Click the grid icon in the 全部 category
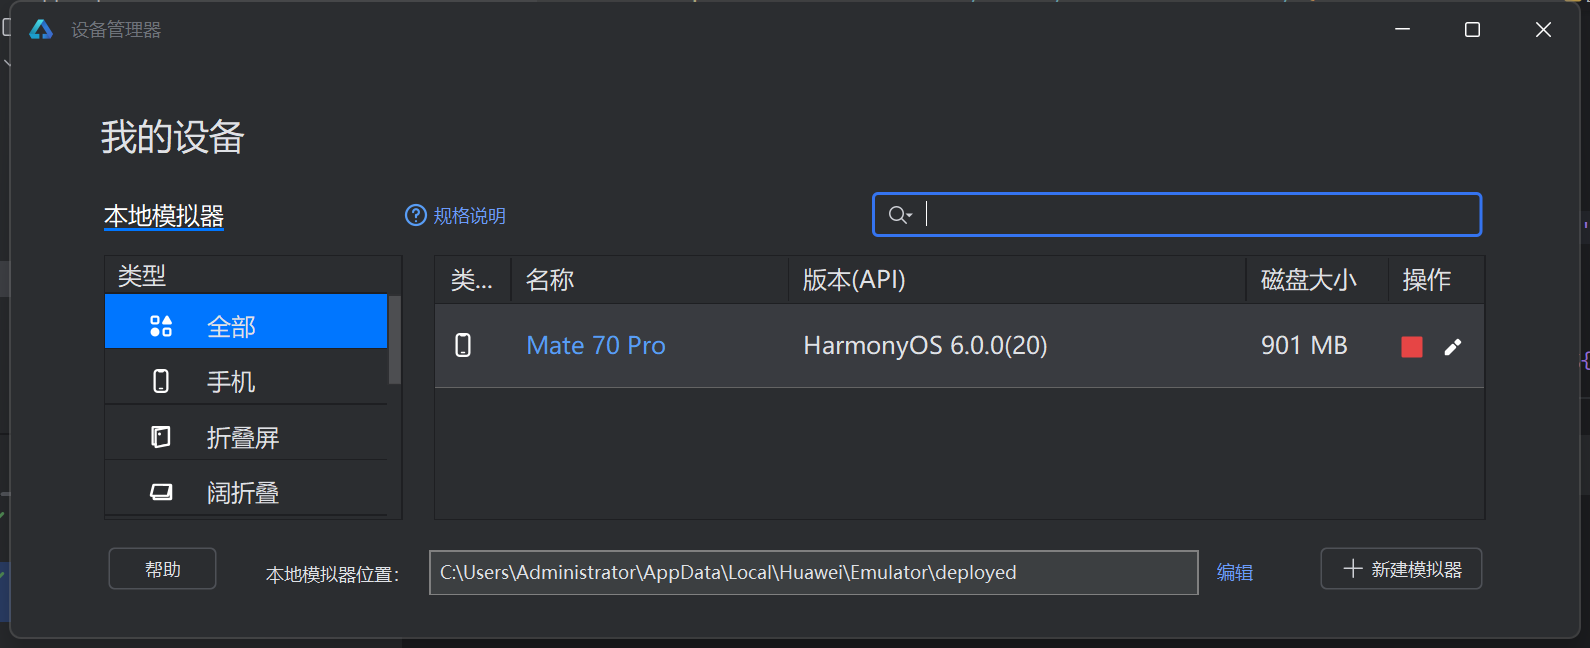This screenshot has height=648, width=1590. point(161,326)
